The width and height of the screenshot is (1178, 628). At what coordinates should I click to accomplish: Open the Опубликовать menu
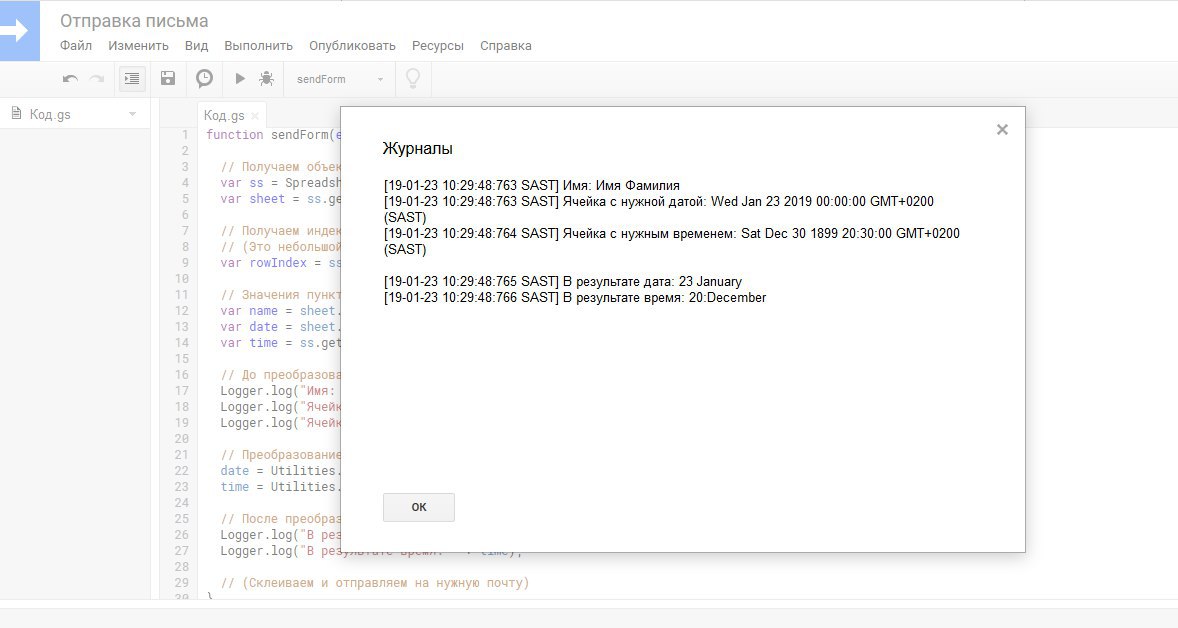click(352, 46)
